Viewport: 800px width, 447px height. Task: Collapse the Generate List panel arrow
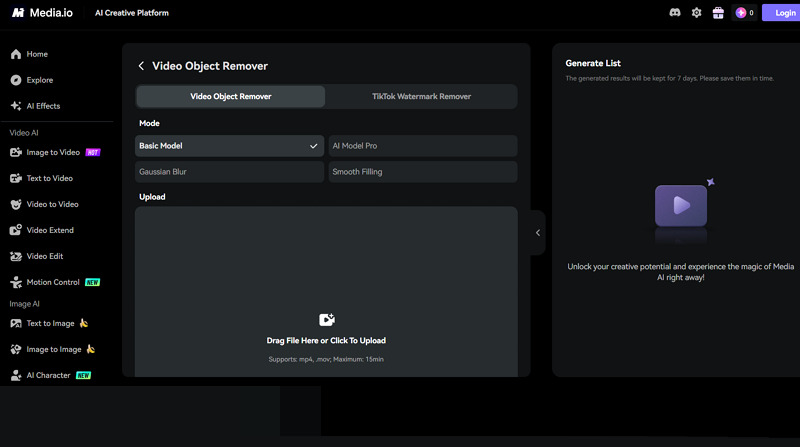538,233
